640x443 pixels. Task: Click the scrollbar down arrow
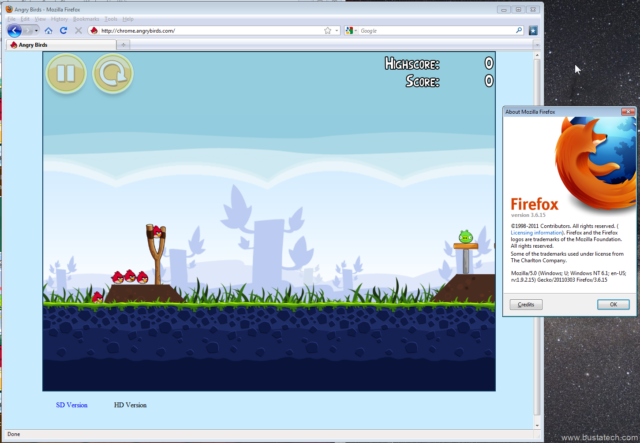click(537, 425)
